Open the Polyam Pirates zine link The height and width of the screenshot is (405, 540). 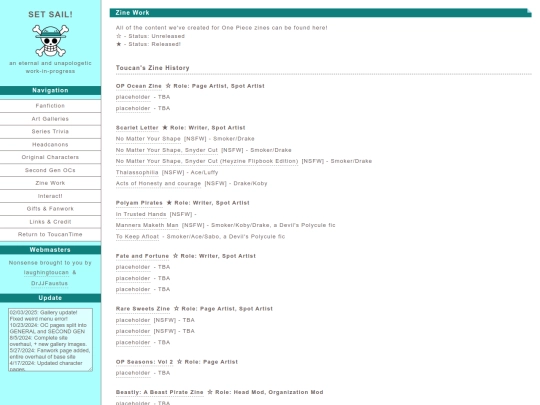(x=139, y=203)
